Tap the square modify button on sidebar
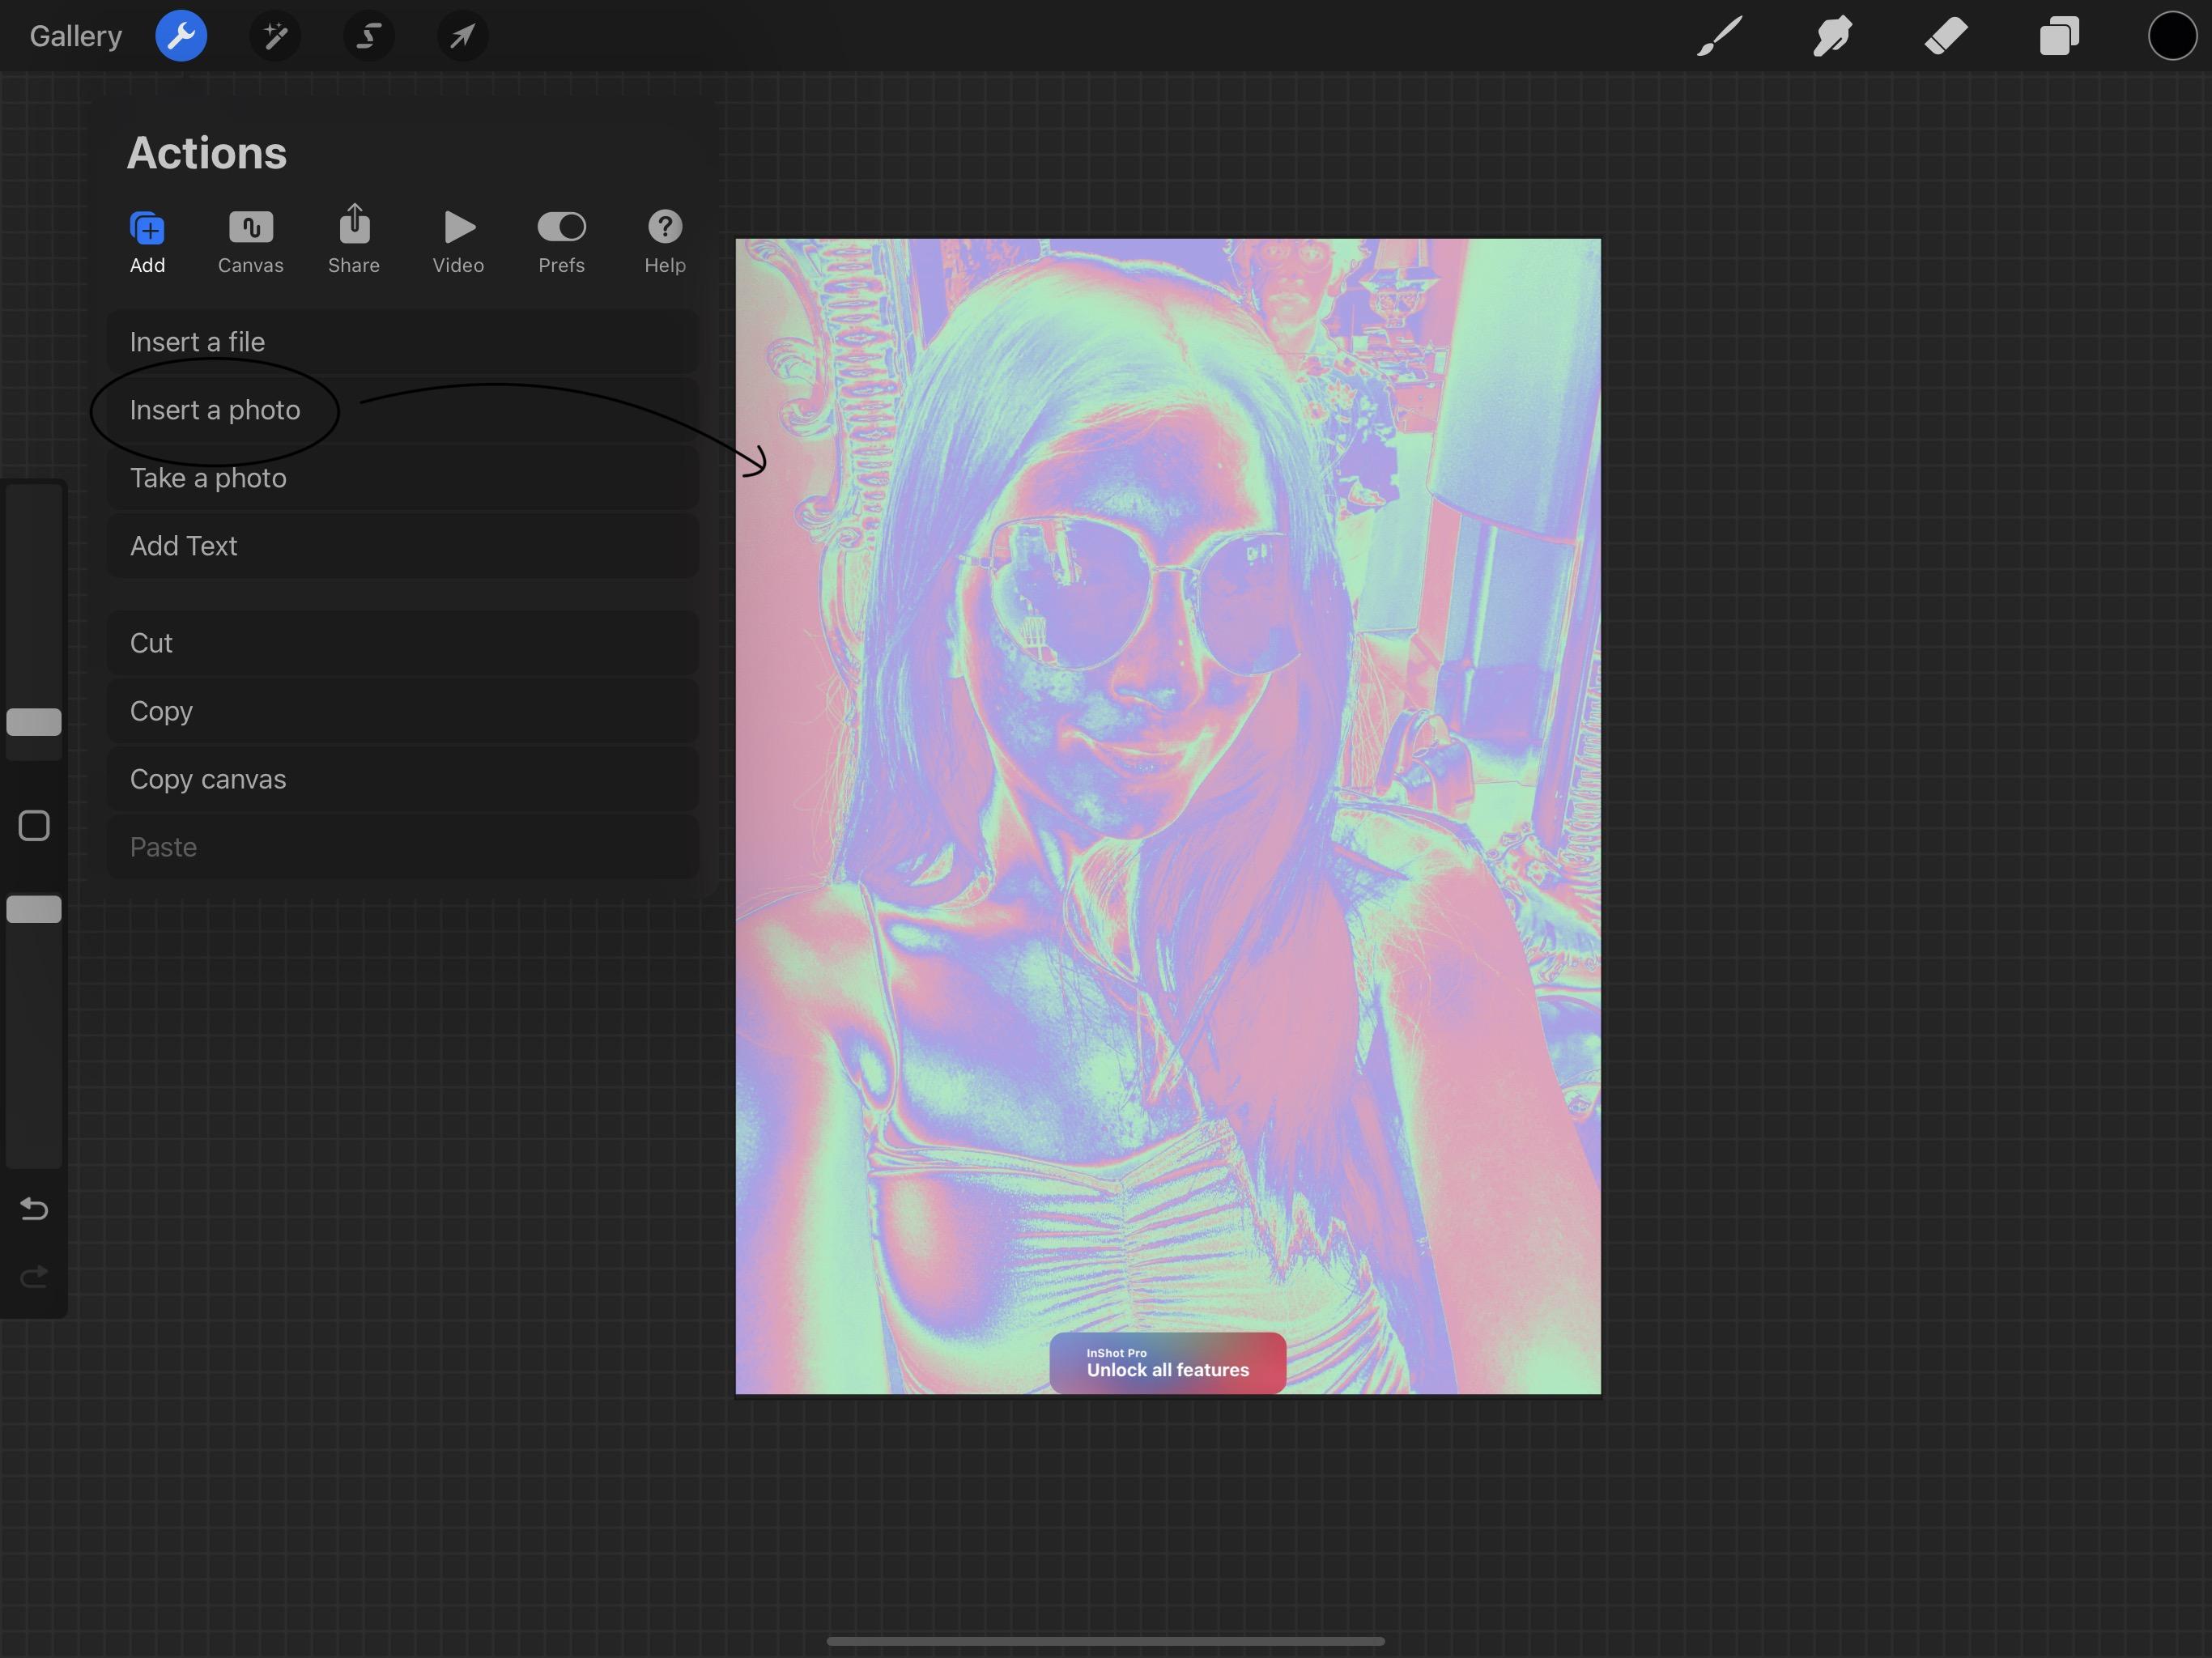The height and width of the screenshot is (1658, 2212). 34,826
